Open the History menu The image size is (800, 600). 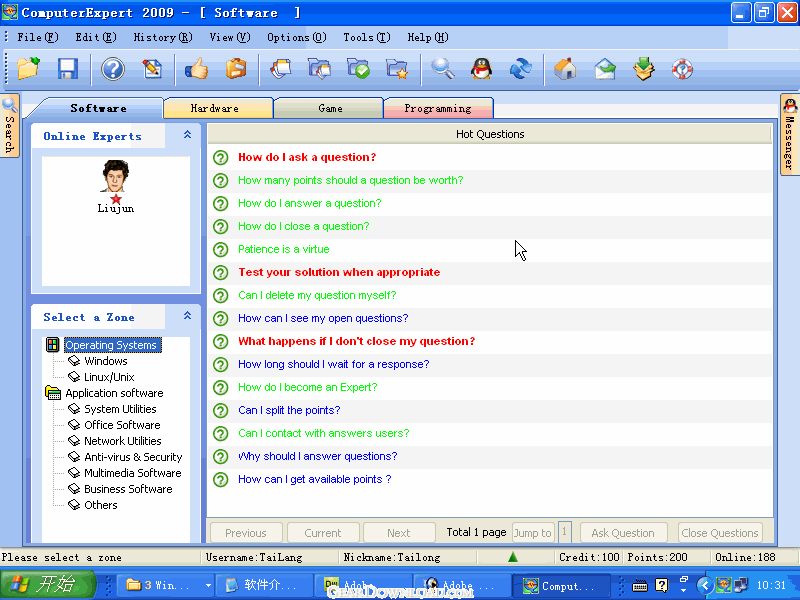(163, 37)
